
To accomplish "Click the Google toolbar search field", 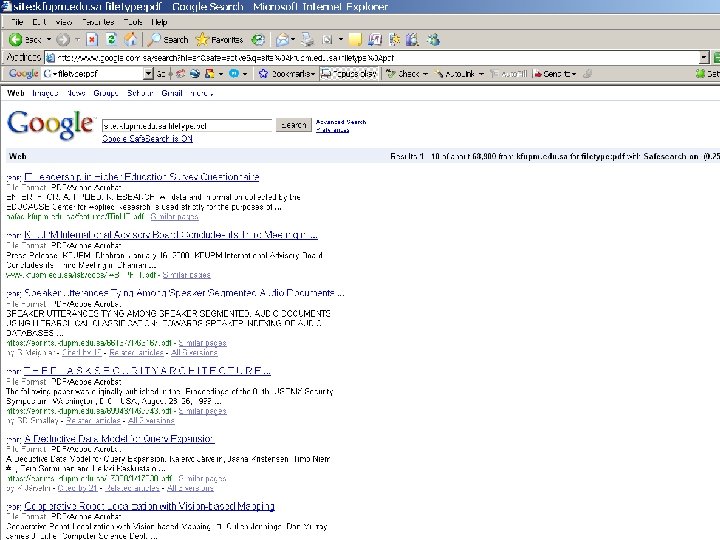I will point(93,73).
